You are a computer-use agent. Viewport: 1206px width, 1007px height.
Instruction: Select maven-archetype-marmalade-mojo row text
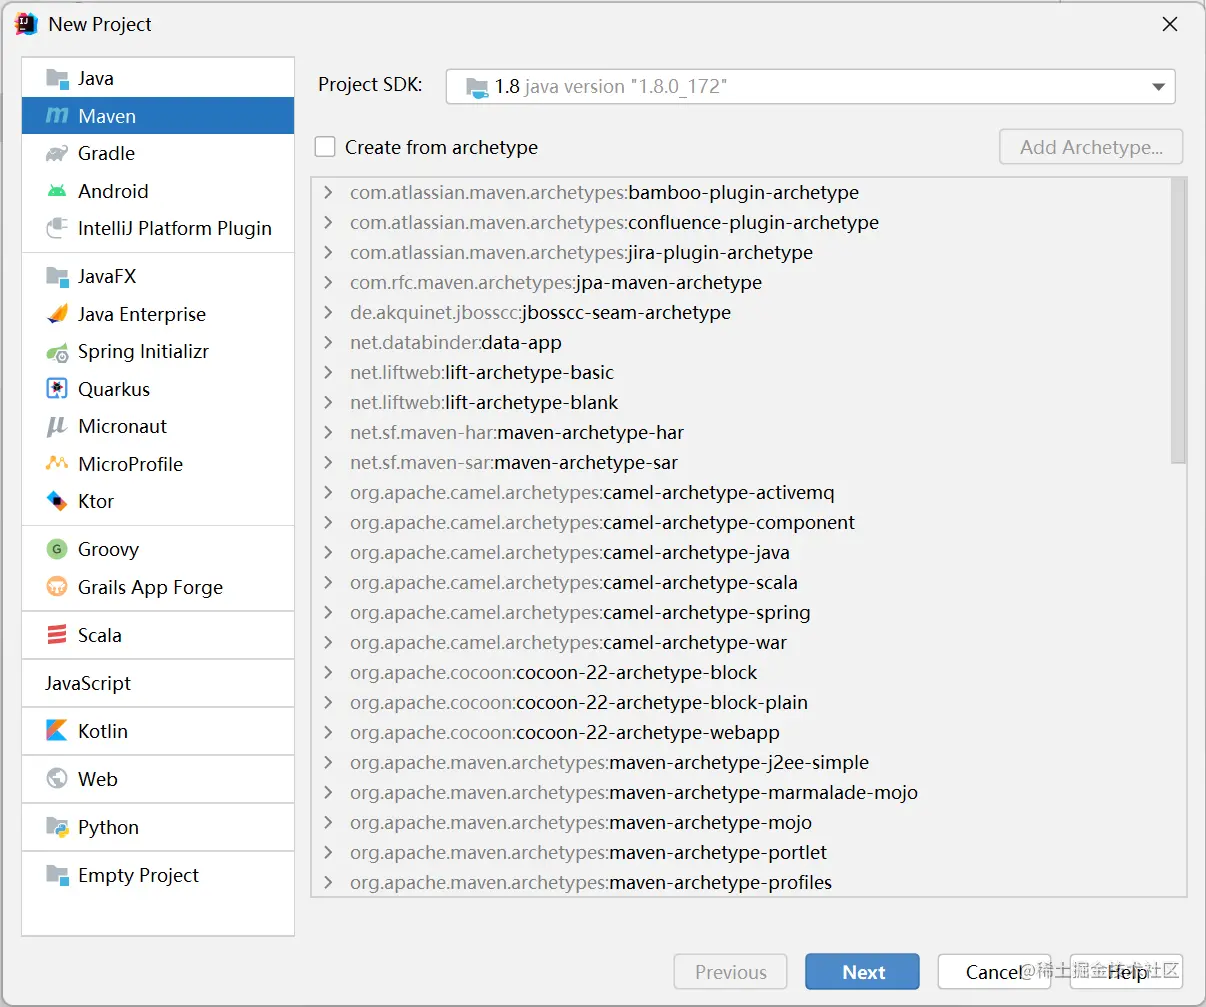tap(634, 792)
